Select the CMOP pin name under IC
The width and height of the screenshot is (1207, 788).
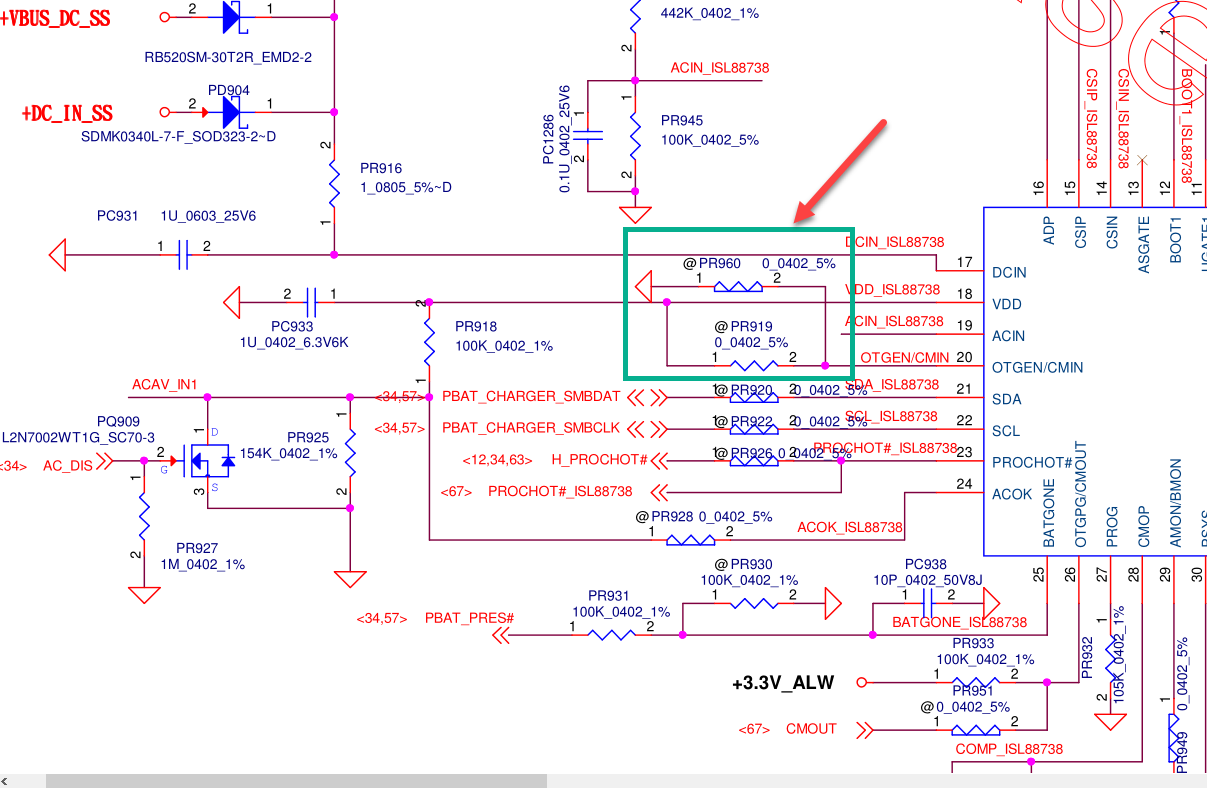point(1143,527)
